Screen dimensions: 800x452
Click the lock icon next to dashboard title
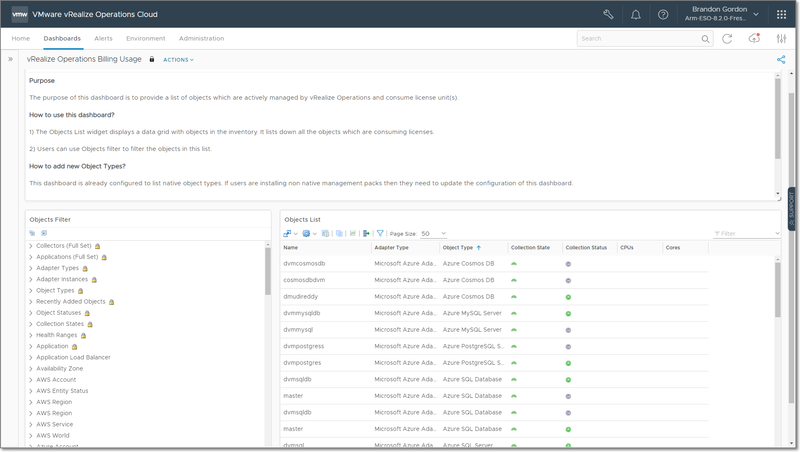[152, 59]
